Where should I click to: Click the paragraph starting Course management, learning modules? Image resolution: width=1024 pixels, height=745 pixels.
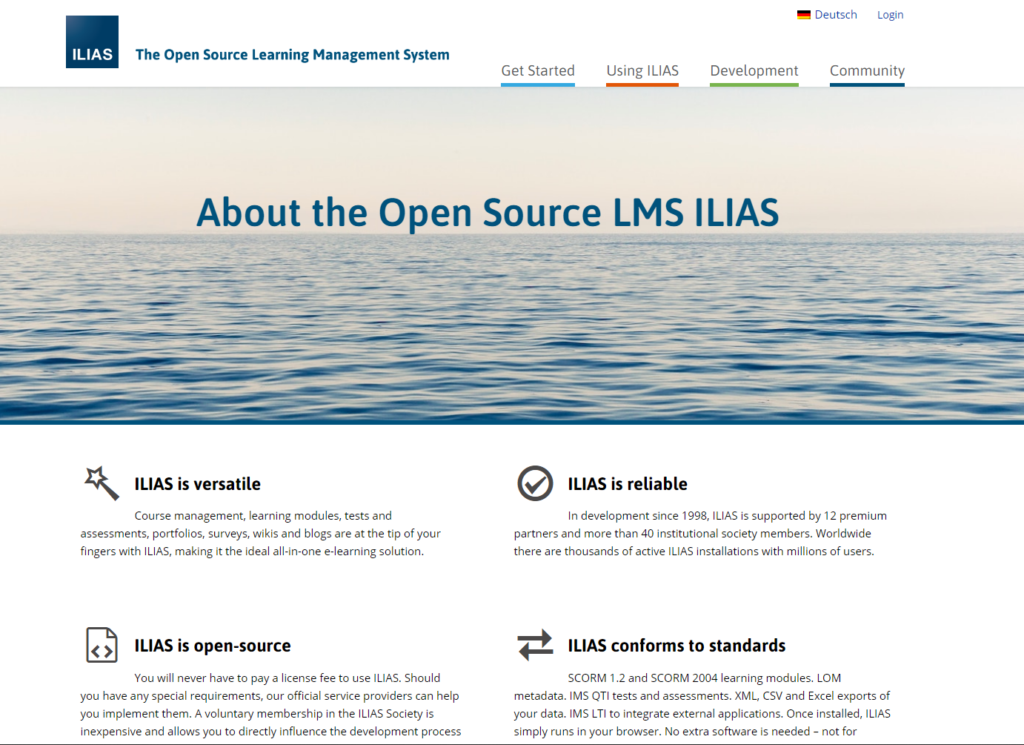point(261,533)
